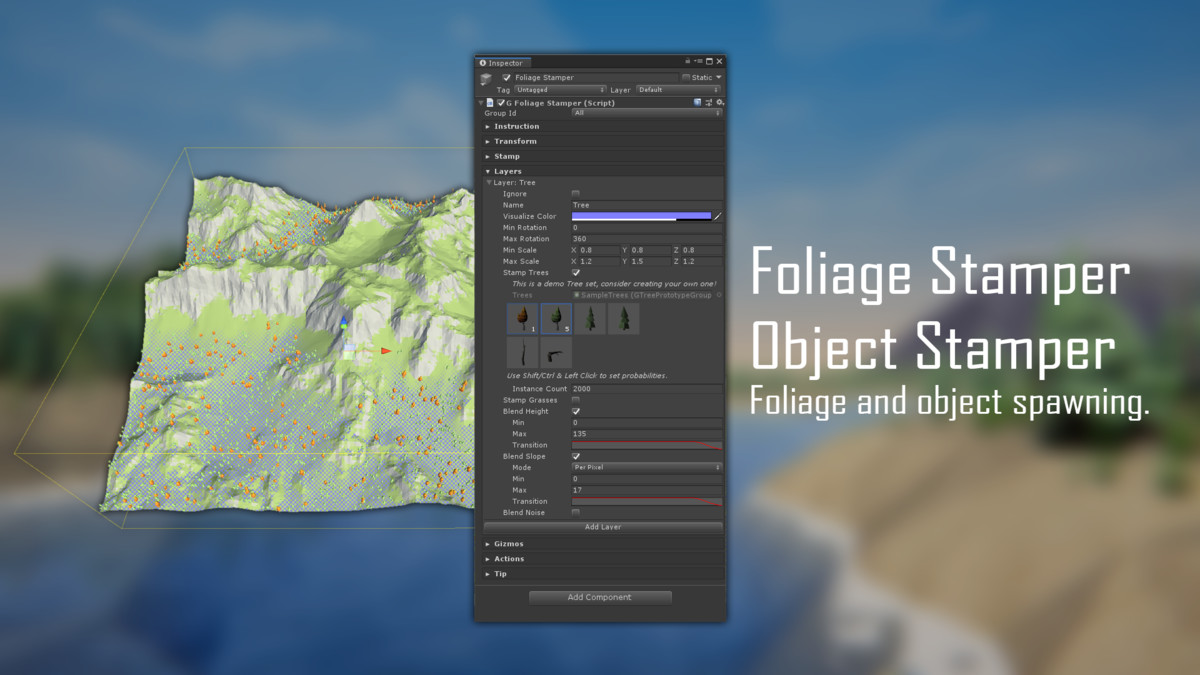Open the component settings gear icon

click(719, 102)
